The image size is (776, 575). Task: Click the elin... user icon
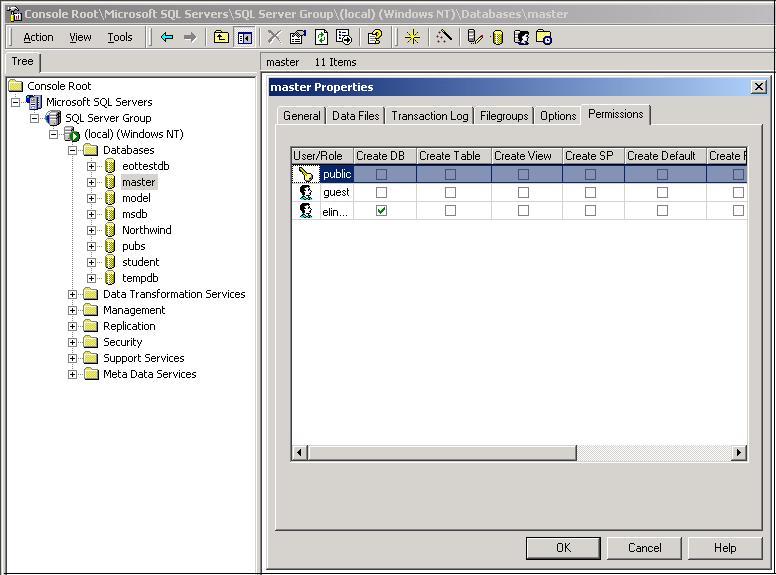tap(306, 211)
